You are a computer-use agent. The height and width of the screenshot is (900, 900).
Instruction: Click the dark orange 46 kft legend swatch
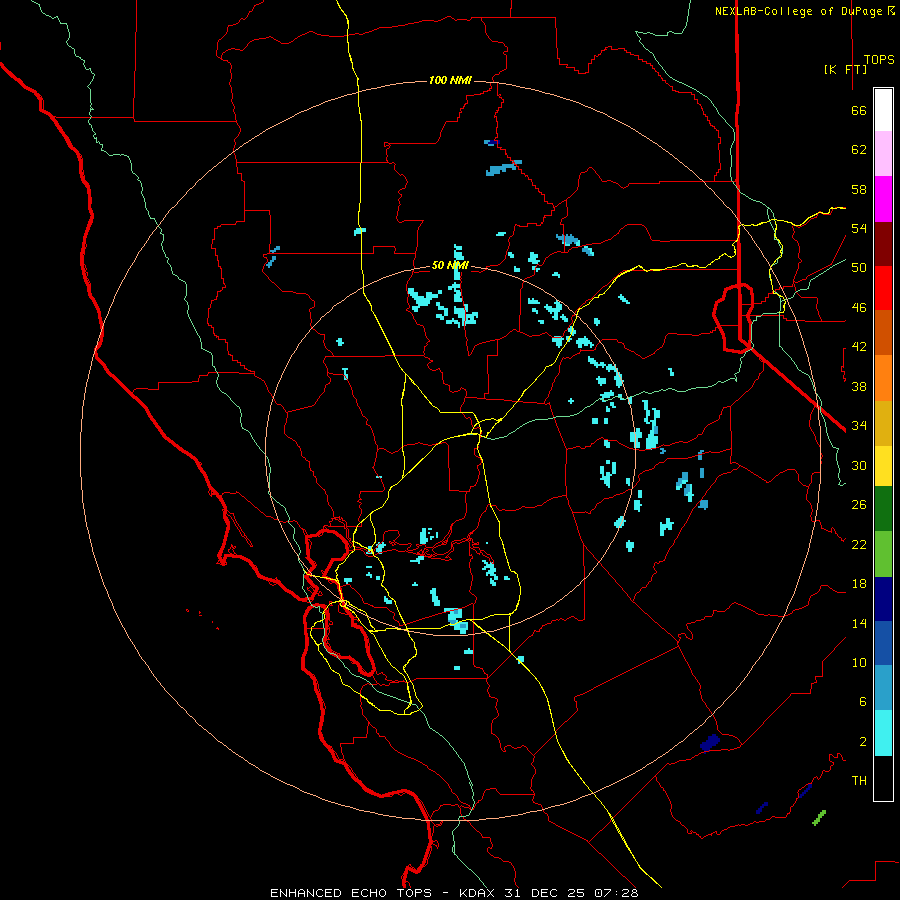[883, 333]
